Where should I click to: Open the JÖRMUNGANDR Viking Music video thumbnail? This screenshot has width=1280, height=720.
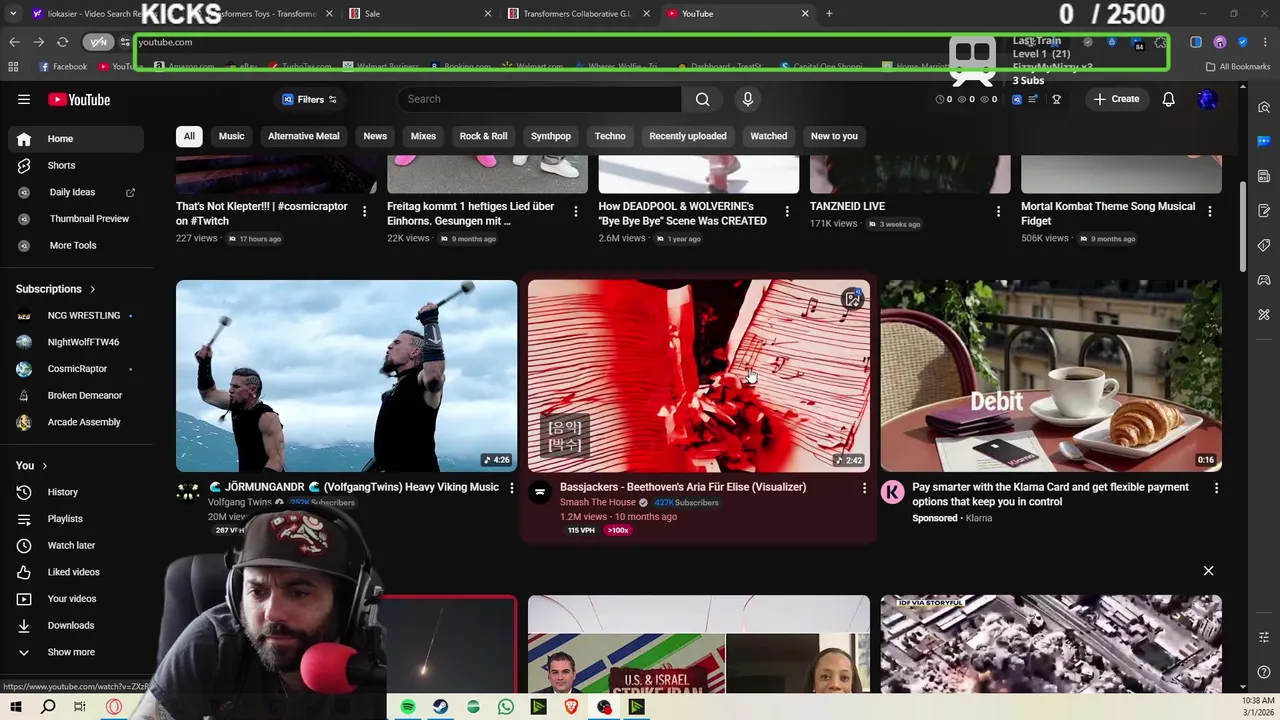(346, 376)
